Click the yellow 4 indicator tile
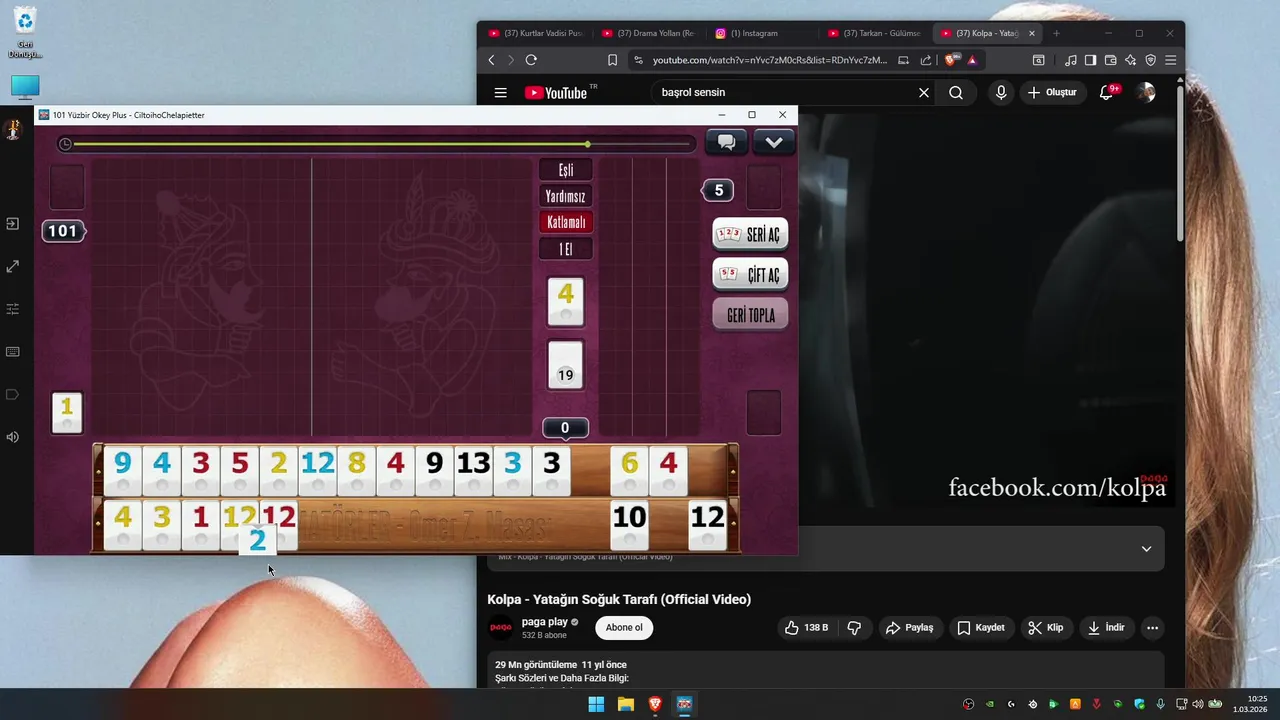 566,302
